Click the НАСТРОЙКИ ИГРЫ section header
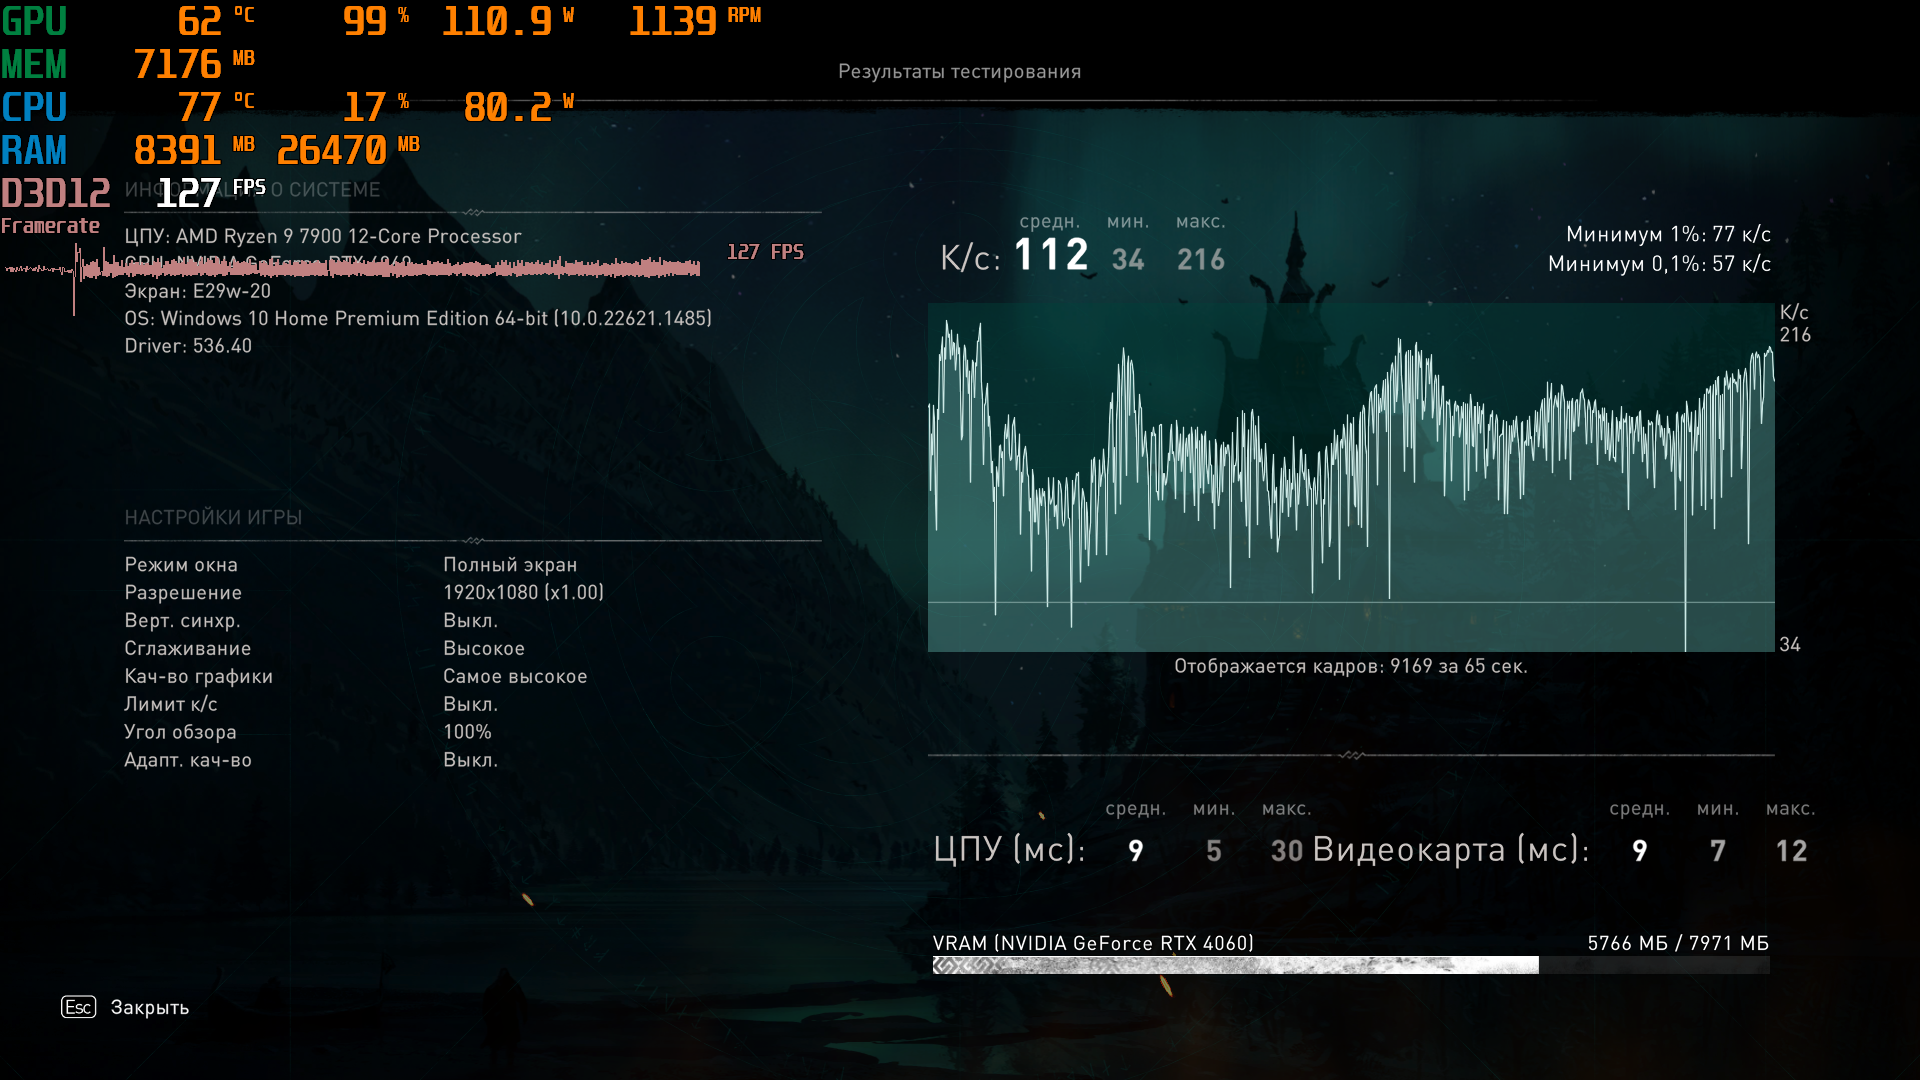The width and height of the screenshot is (1920, 1080). coord(213,518)
